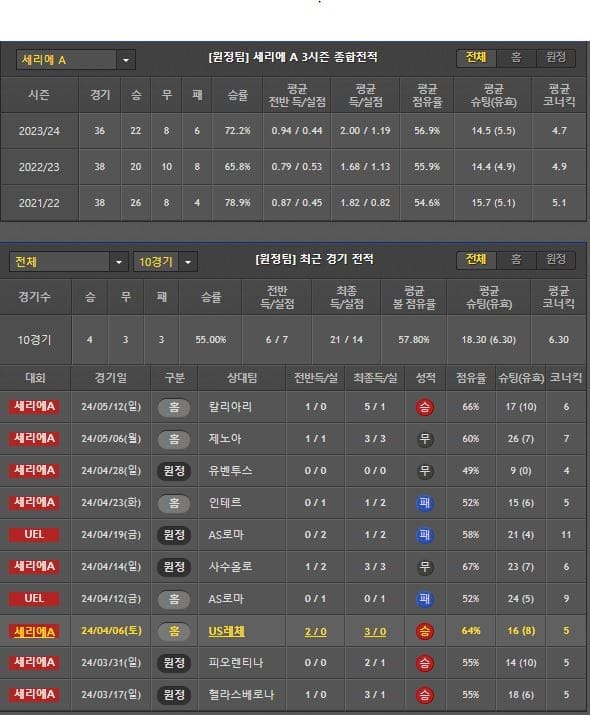The width and height of the screenshot is (590, 715).
Task: Click the 무 result badge for 제노아
Action: coord(424,439)
